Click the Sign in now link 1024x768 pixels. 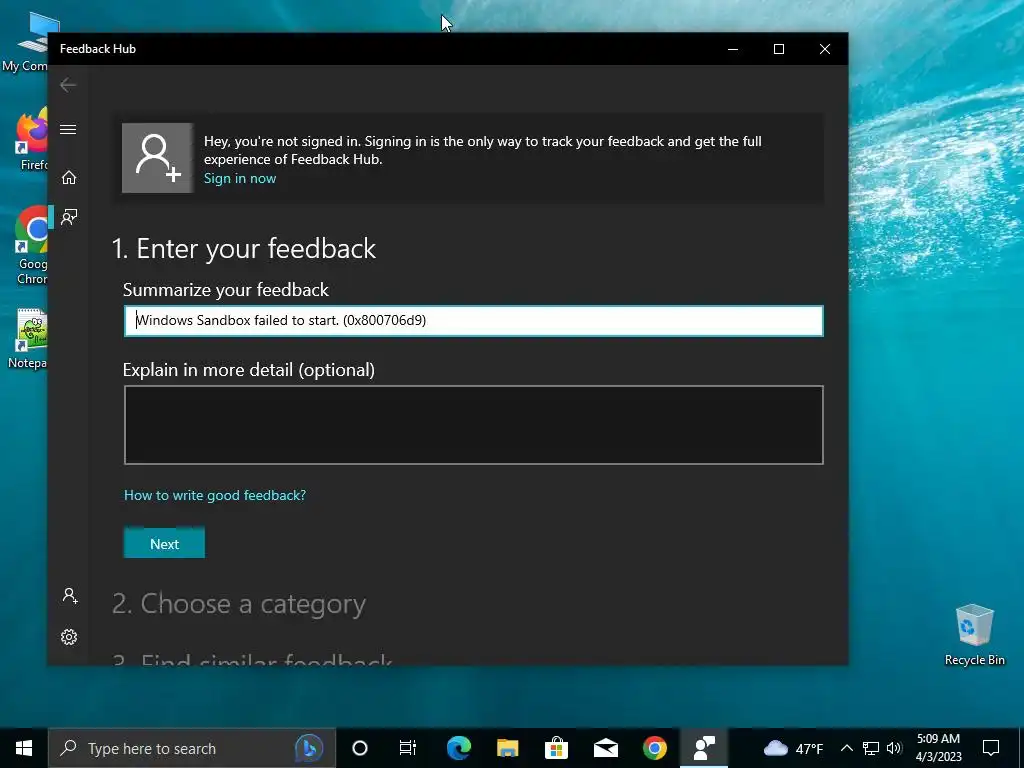pyautogui.click(x=240, y=178)
